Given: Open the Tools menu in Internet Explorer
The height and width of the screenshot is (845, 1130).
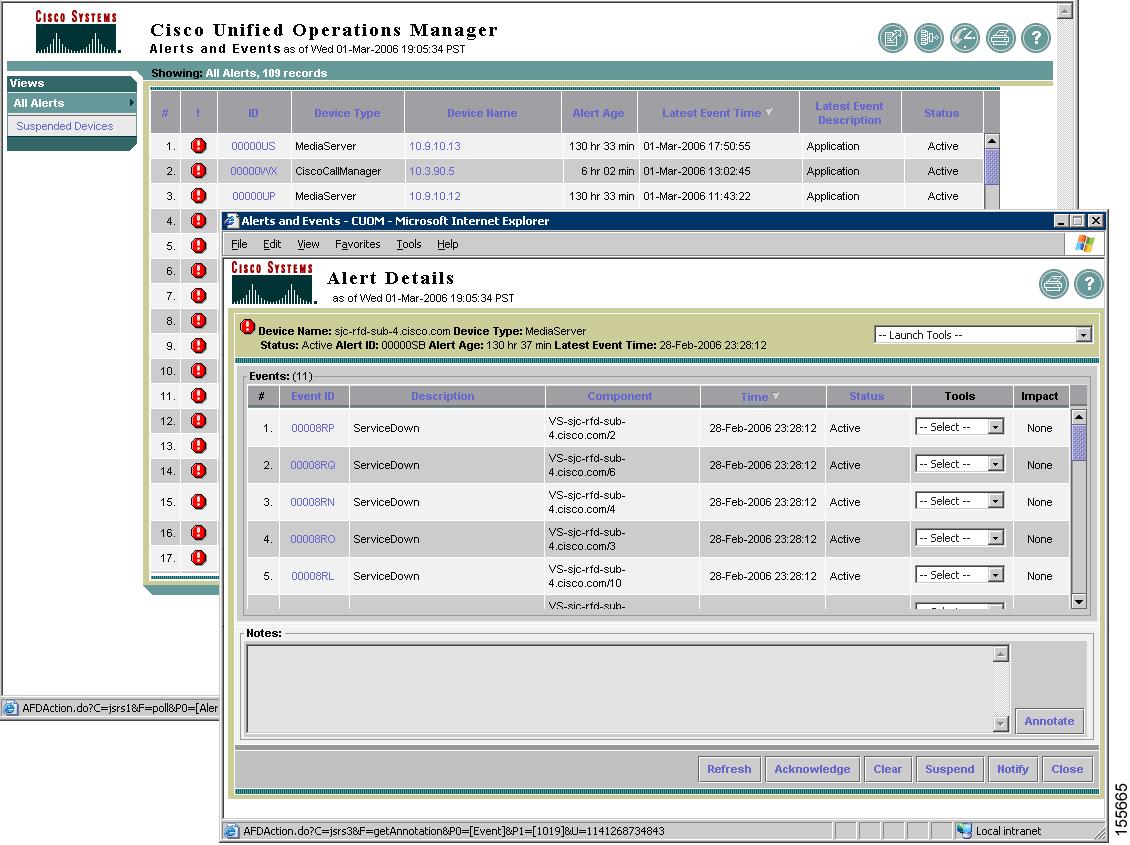Looking at the screenshot, I should click(x=409, y=244).
